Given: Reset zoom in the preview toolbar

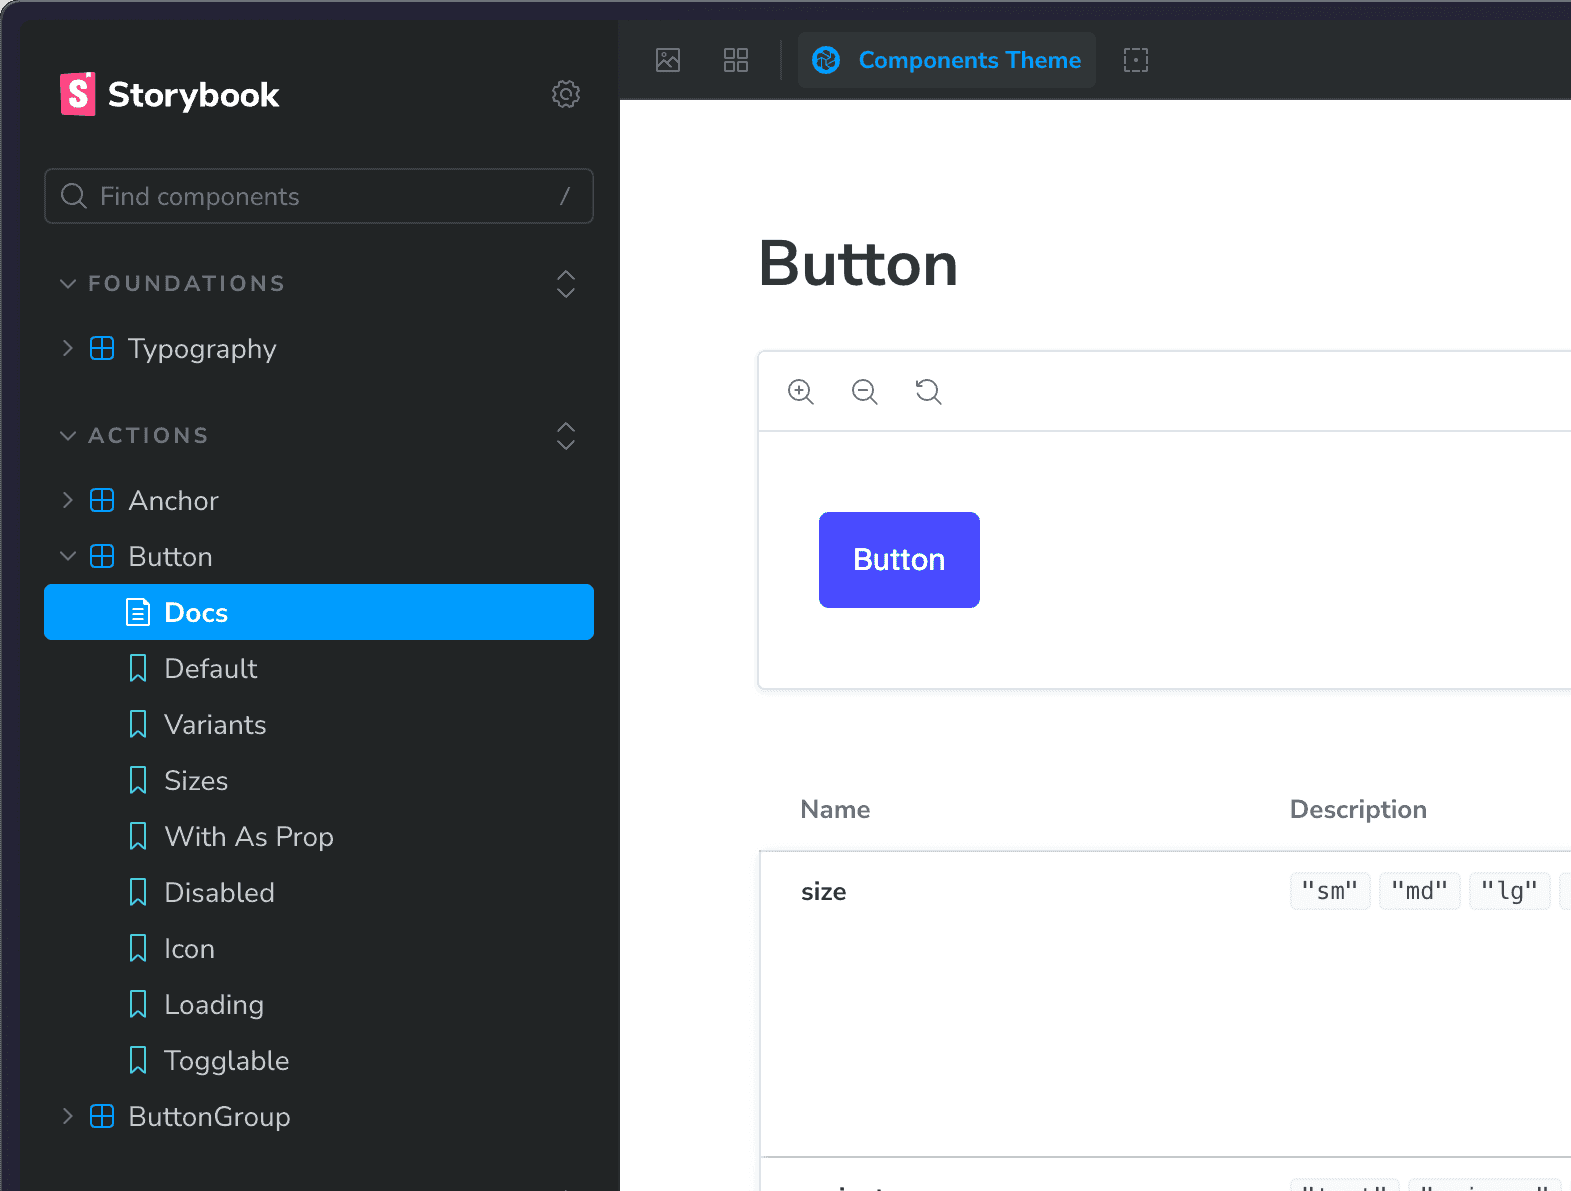Looking at the screenshot, I should point(929,392).
